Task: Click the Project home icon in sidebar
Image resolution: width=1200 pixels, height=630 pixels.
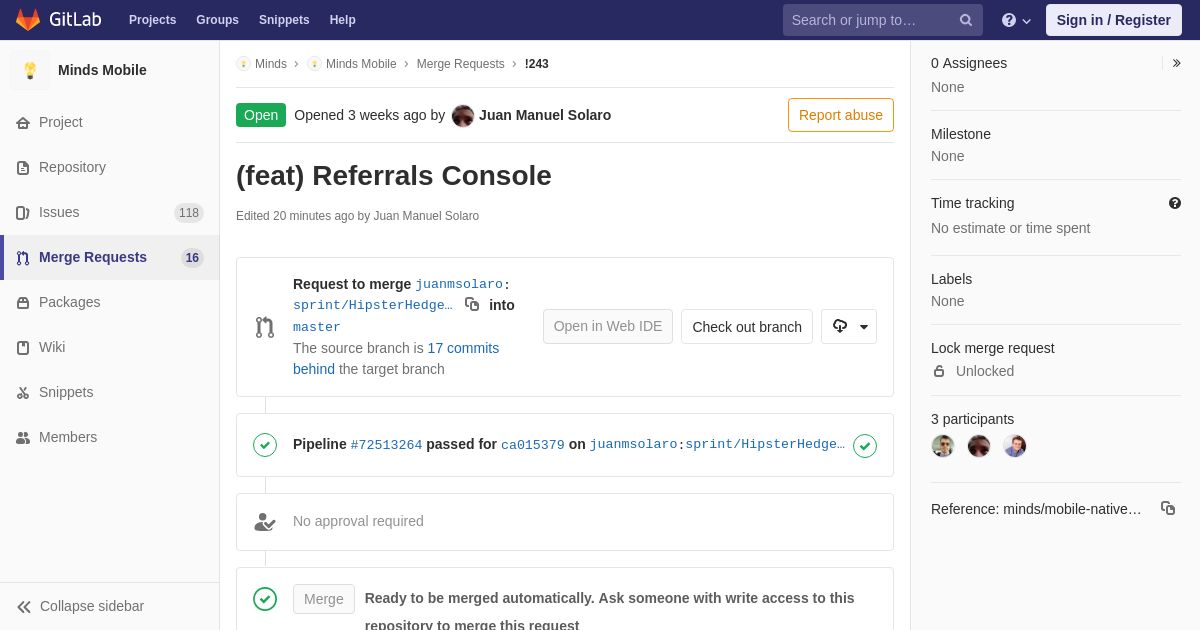Action: pos(23,122)
